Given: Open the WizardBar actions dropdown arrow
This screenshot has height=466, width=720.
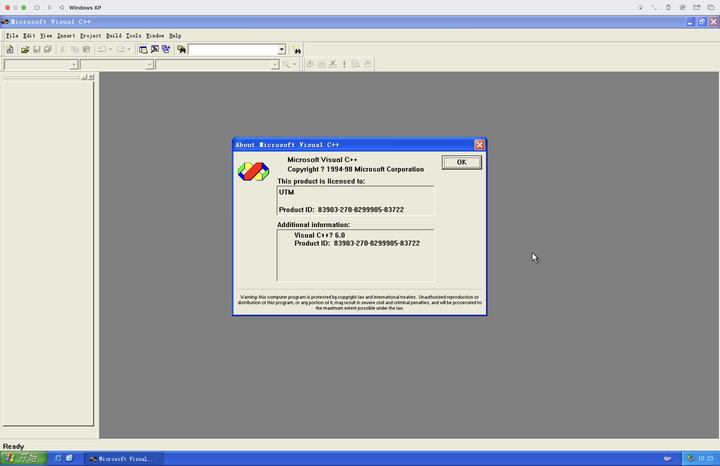Looking at the screenshot, I should click(295, 64).
